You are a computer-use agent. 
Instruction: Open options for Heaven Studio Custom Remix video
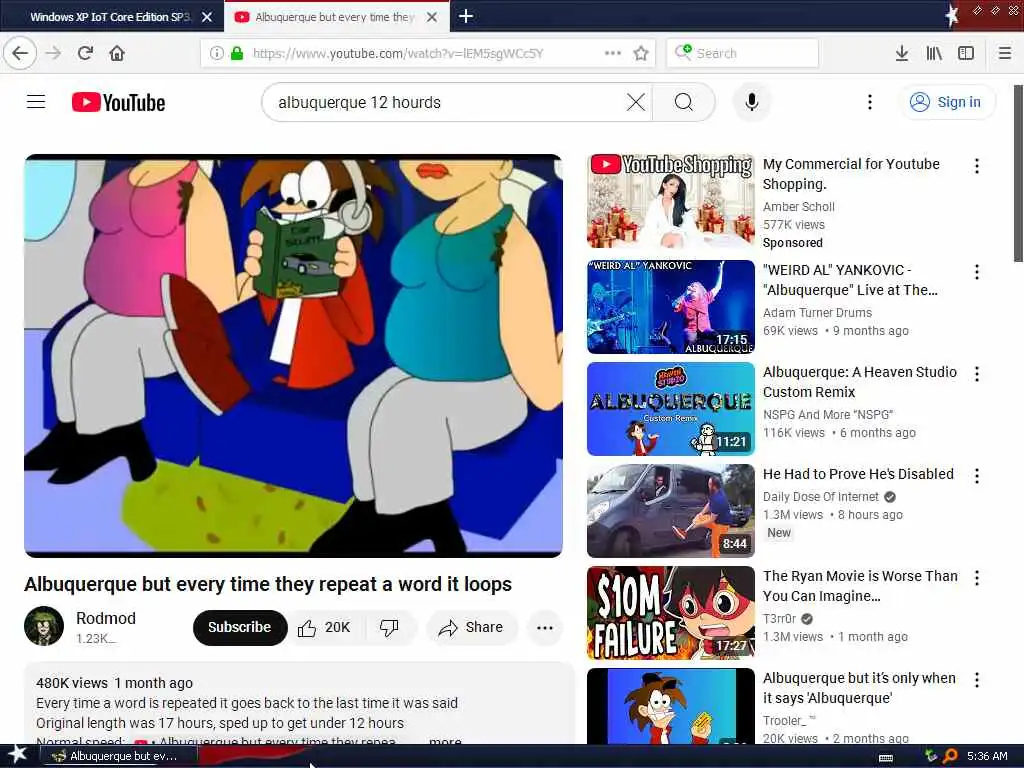pyautogui.click(x=977, y=374)
